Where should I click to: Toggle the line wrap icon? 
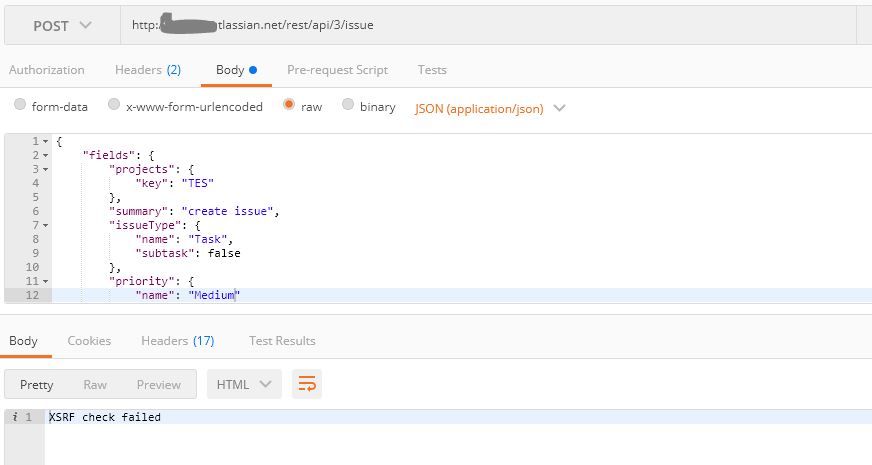[x=307, y=384]
